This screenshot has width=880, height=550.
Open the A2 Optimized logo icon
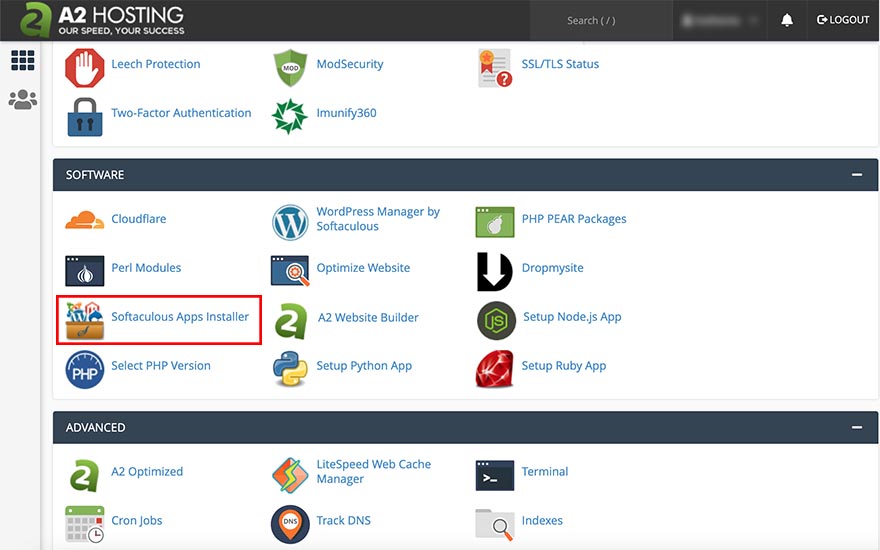coord(85,475)
